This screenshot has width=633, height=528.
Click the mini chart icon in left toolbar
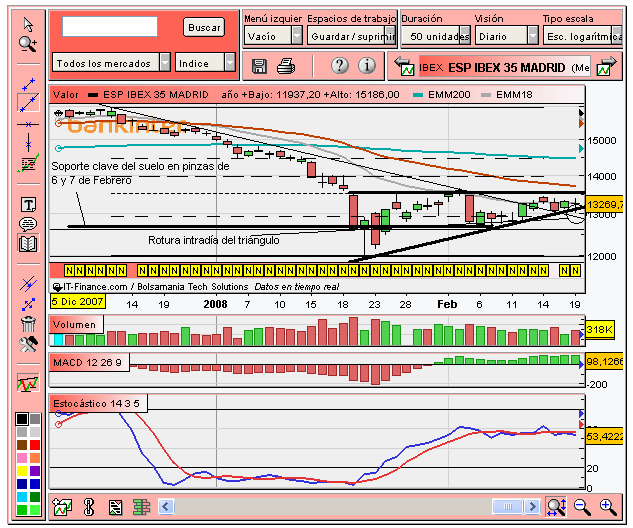pyautogui.click(x=28, y=383)
